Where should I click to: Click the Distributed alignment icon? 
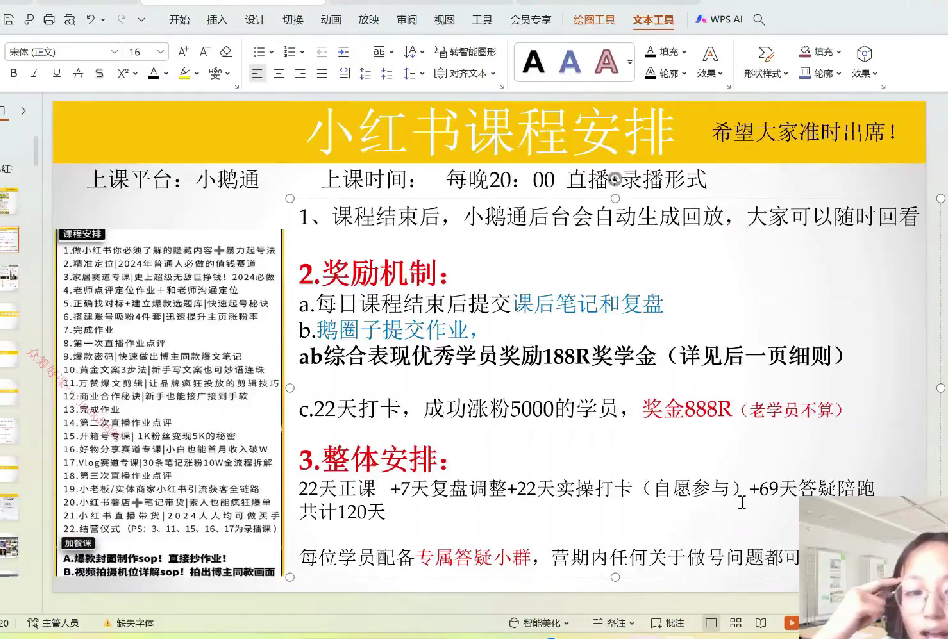(x=344, y=74)
